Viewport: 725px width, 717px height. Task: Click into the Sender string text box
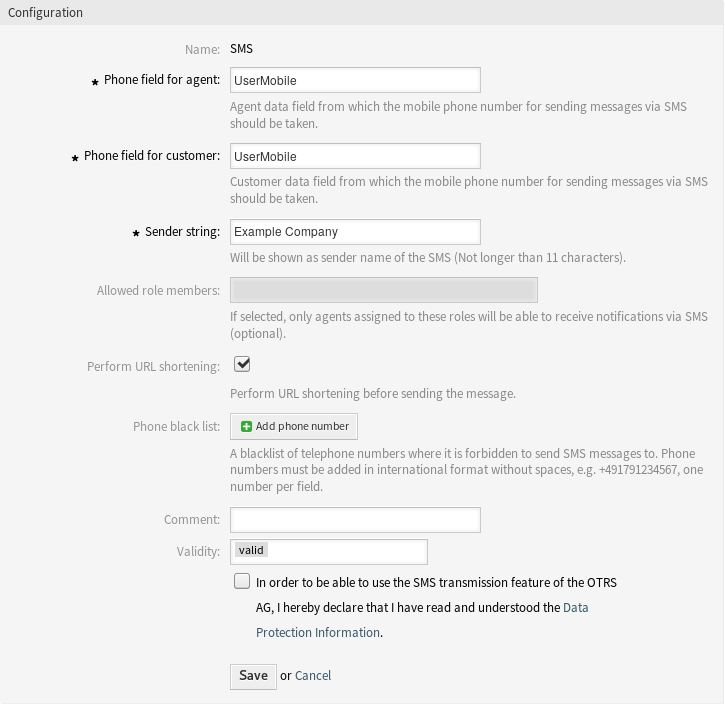pyautogui.click(x=355, y=232)
